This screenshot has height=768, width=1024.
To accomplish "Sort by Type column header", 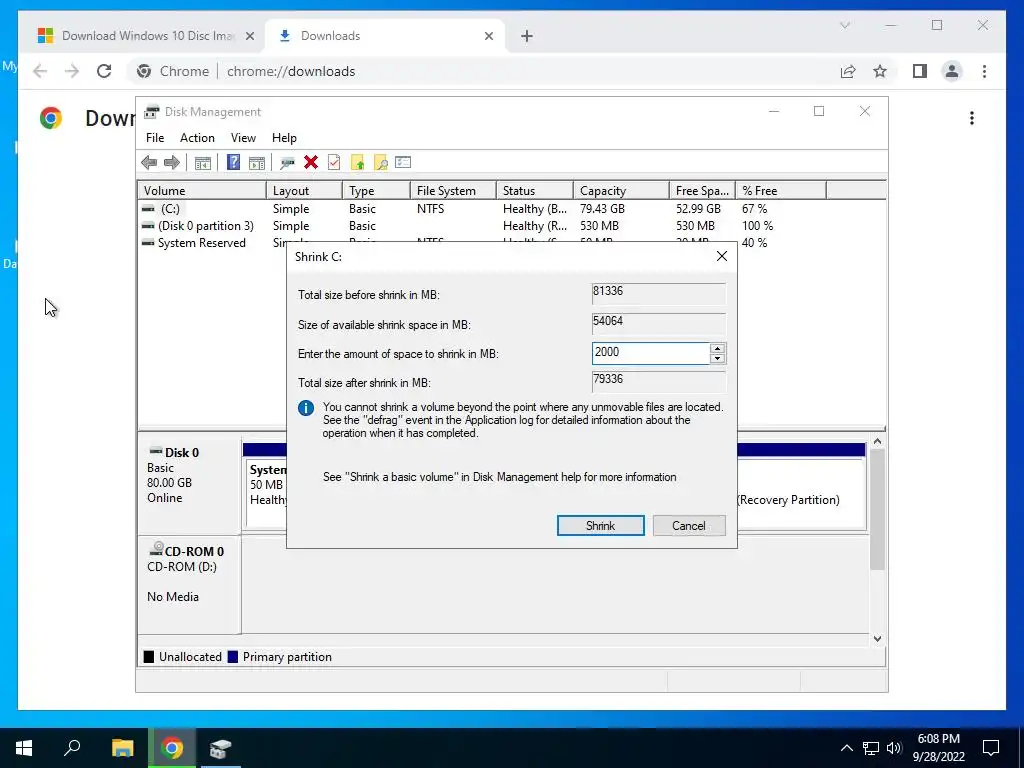I will (377, 191).
